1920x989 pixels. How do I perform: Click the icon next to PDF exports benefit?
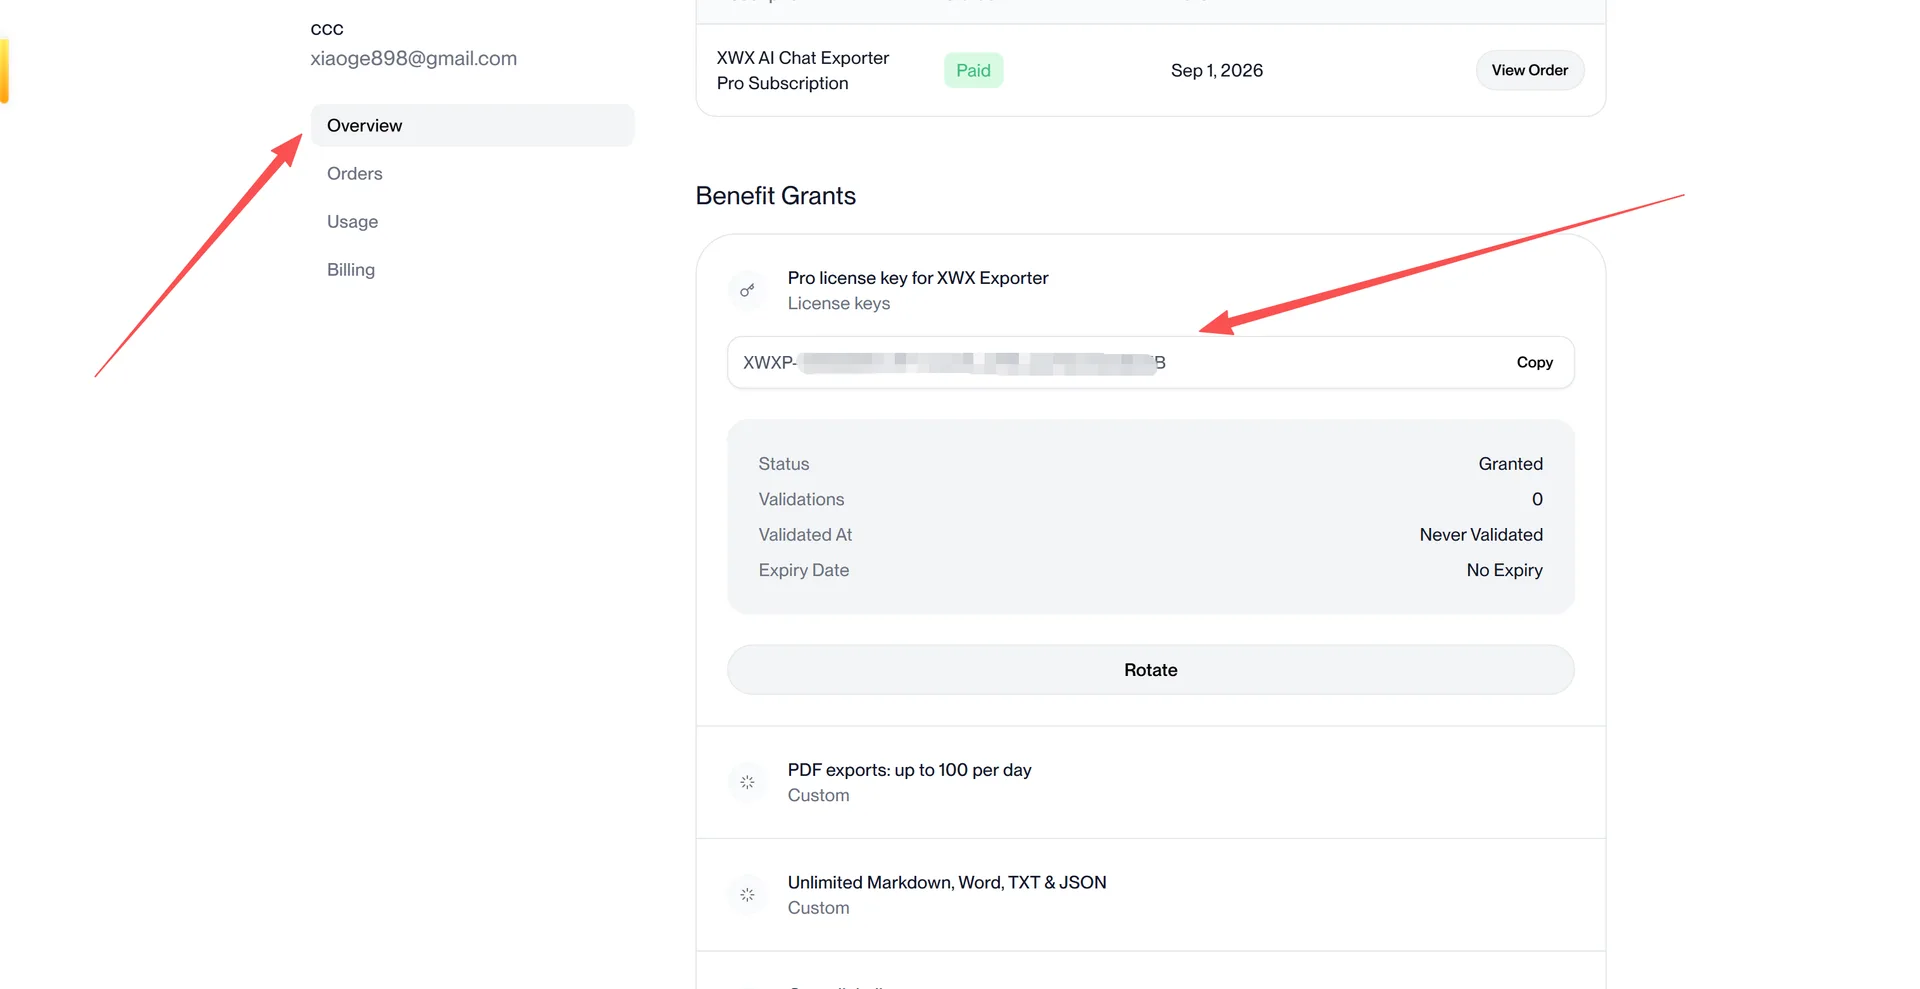747,782
